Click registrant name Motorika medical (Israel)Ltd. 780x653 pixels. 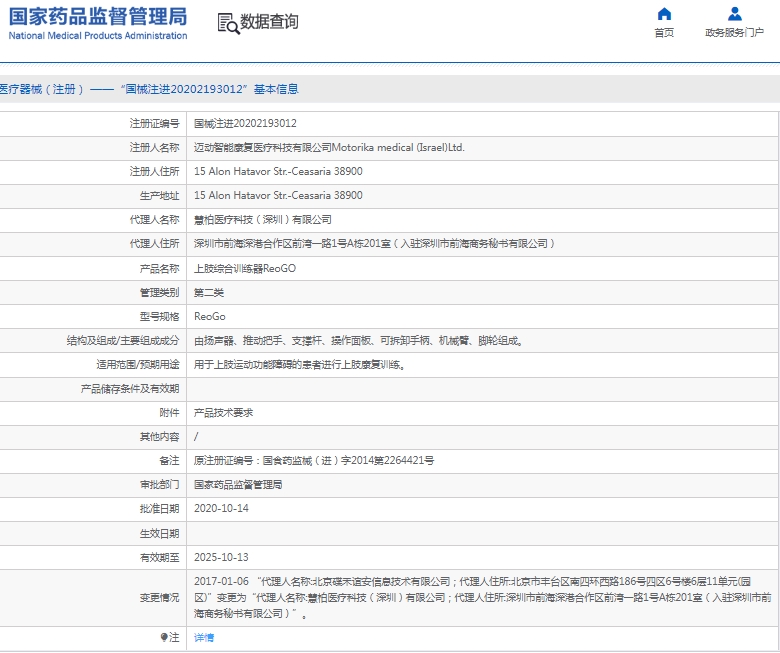point(398,147)
